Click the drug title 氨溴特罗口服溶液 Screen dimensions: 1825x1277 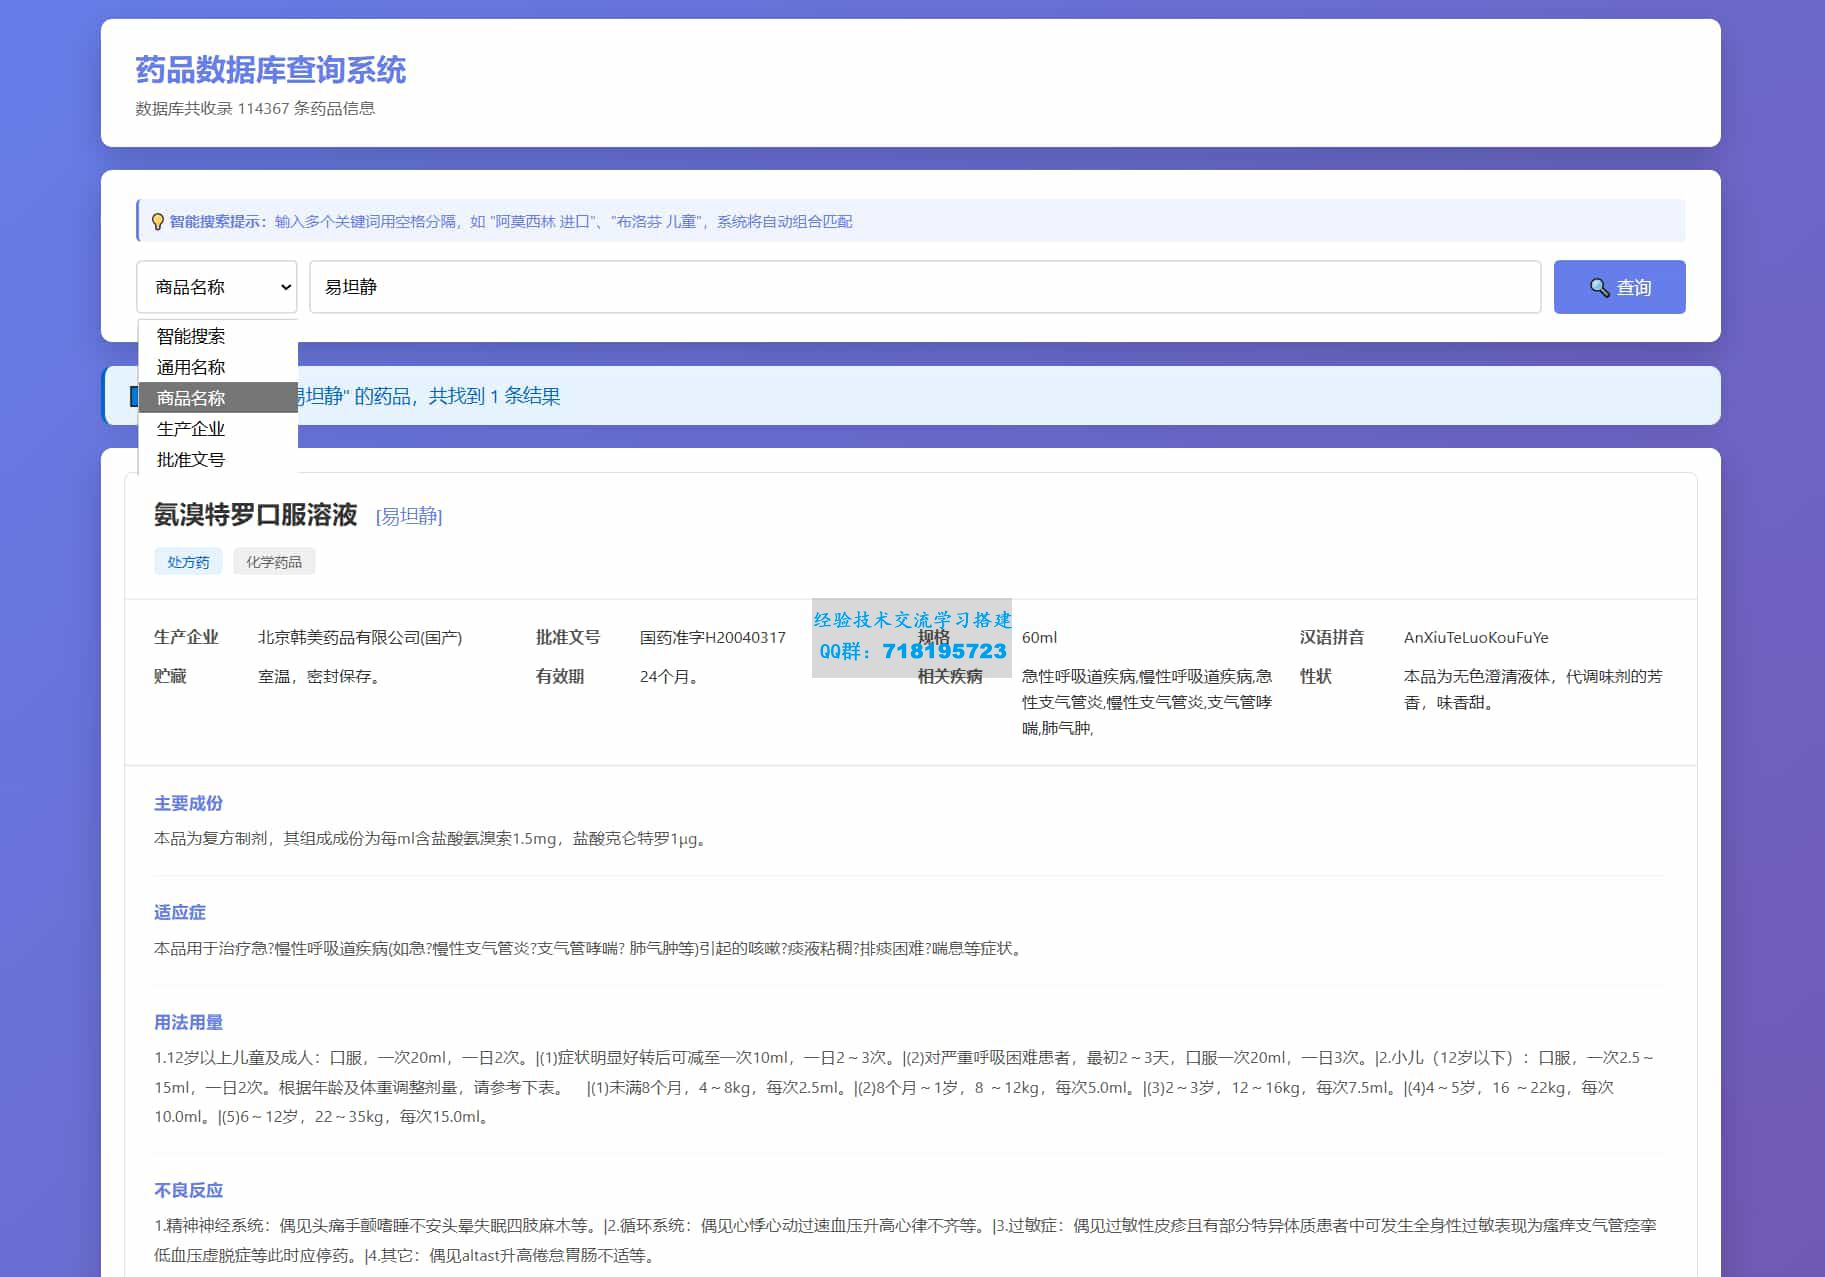pyautogui.click(x=255, y=515)
